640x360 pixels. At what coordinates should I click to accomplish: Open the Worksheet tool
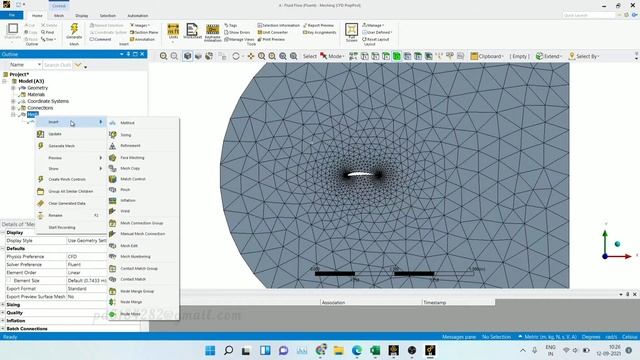coord(192,31)
